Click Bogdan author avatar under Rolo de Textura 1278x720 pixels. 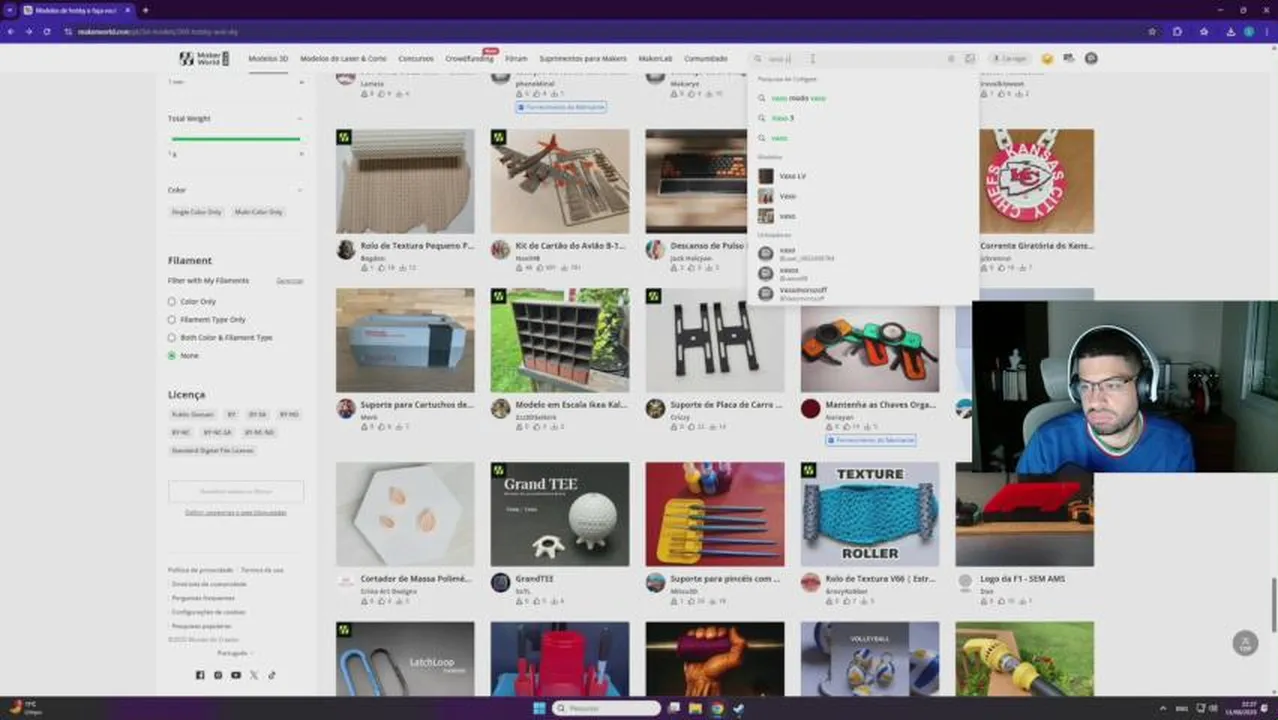pos(345,250)
